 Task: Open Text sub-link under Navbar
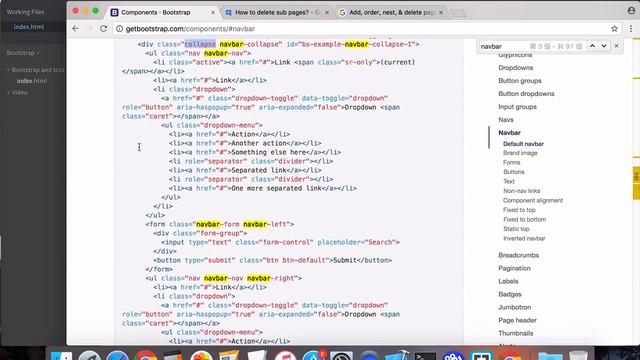pyautogui.click(x=509, y=181)
